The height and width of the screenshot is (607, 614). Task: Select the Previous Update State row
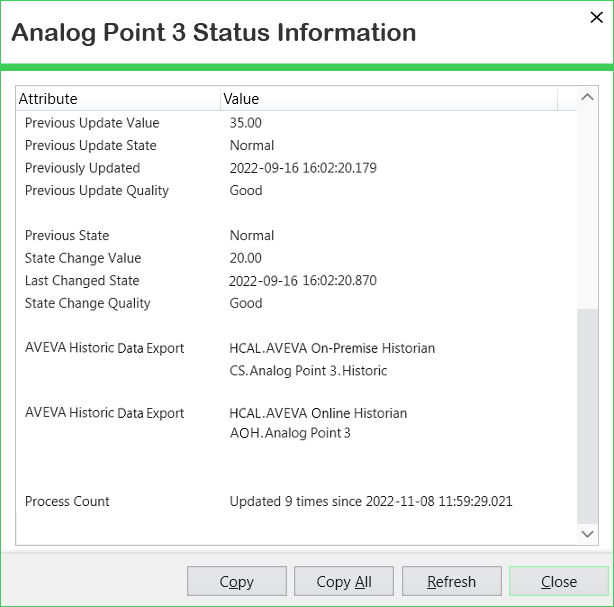(x=90, y=146)
